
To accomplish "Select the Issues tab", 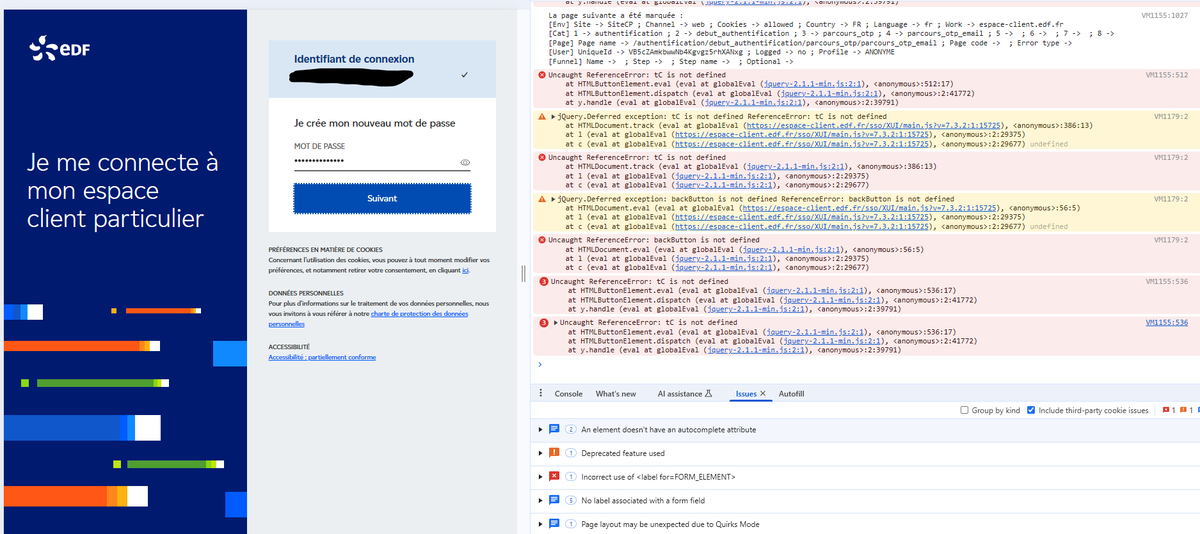I will coord(746,394).
